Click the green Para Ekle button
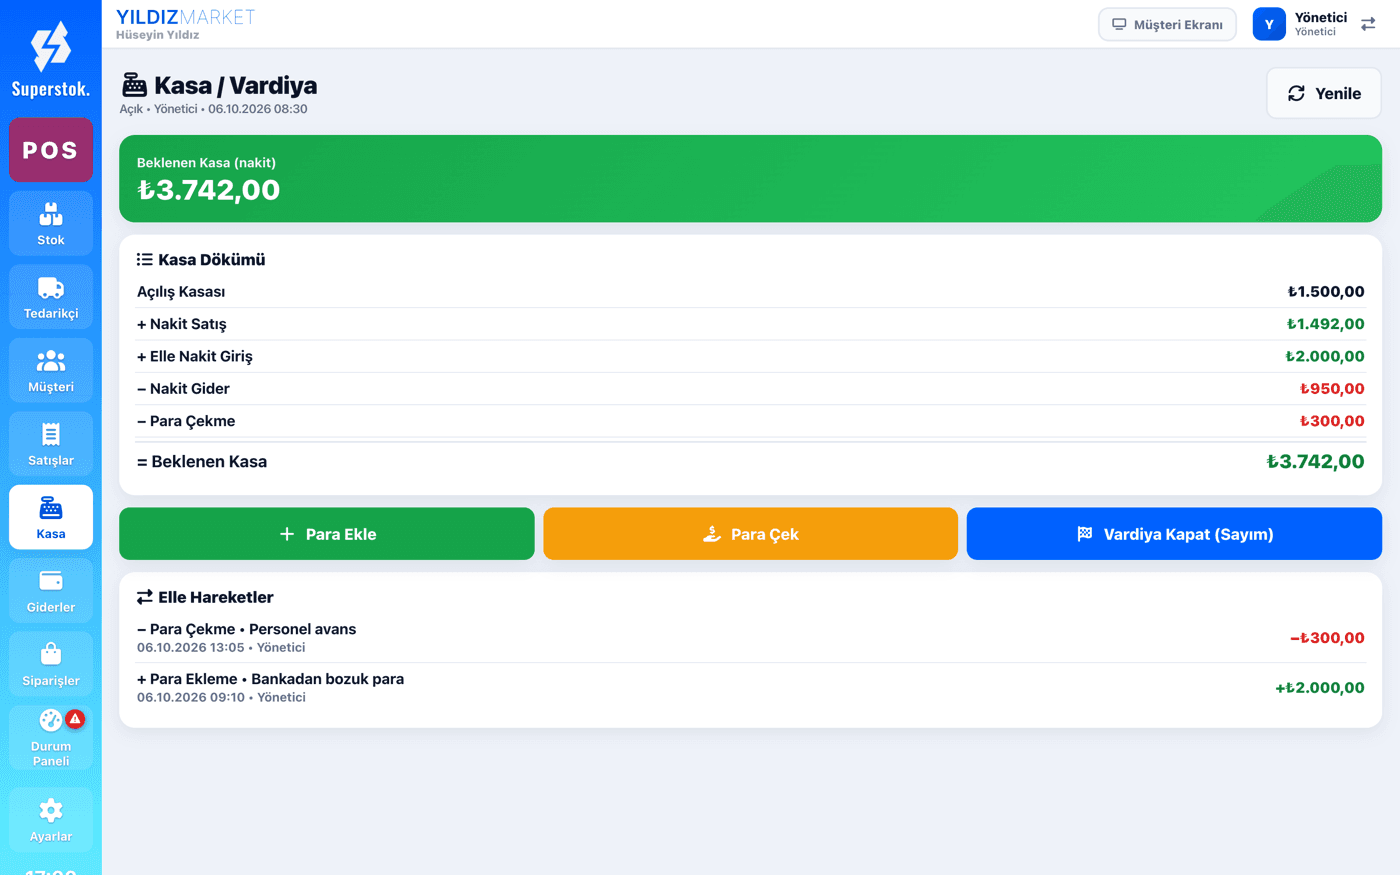The width and height of the screenshot is (1400, 875). point(327,534)
